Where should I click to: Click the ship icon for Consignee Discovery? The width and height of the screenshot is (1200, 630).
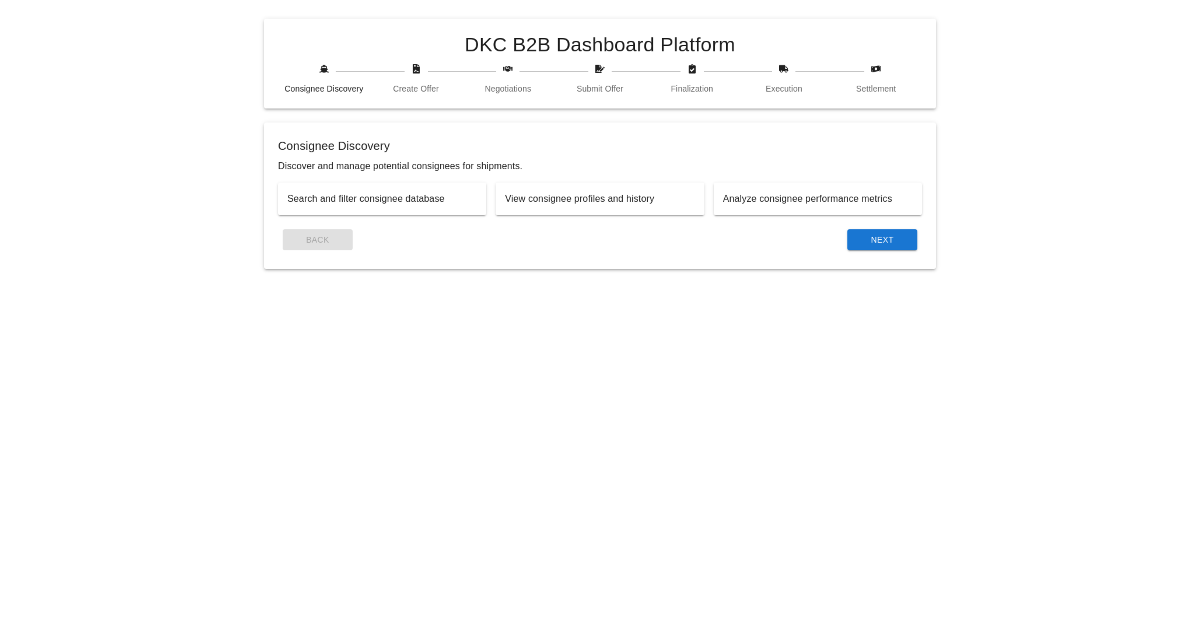pyautogui.click(x=324, y=69)
